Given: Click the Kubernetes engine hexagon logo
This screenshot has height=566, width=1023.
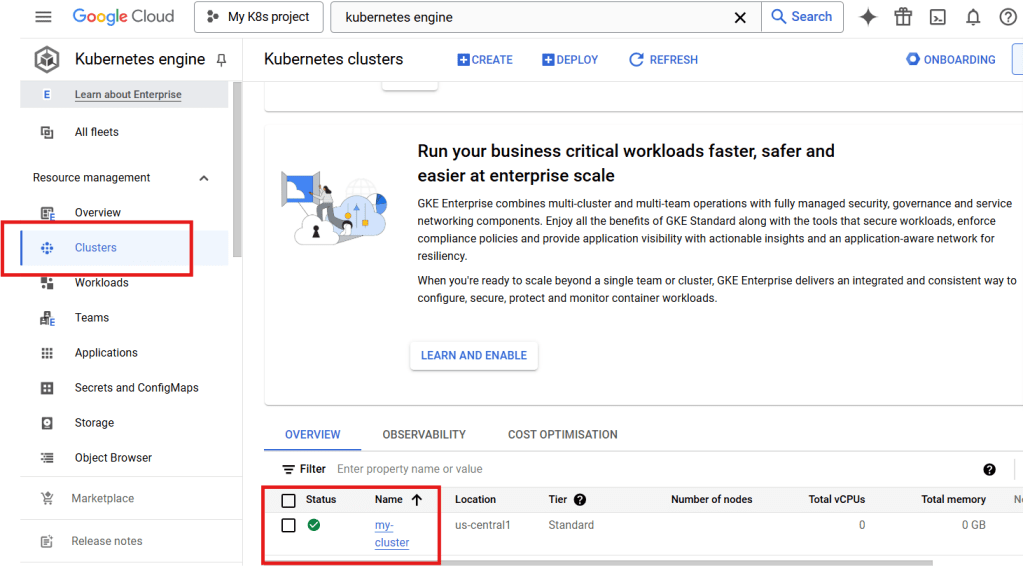Looking at the screenshot, I should pos(47,59).
